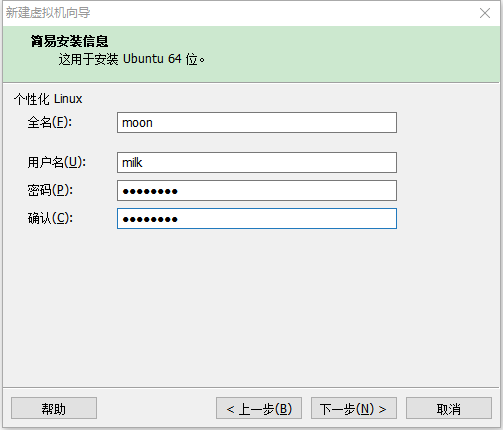Go back with the 上一步(B) button
This screenshot has height=430, width=503.
(x=259, y=408)
